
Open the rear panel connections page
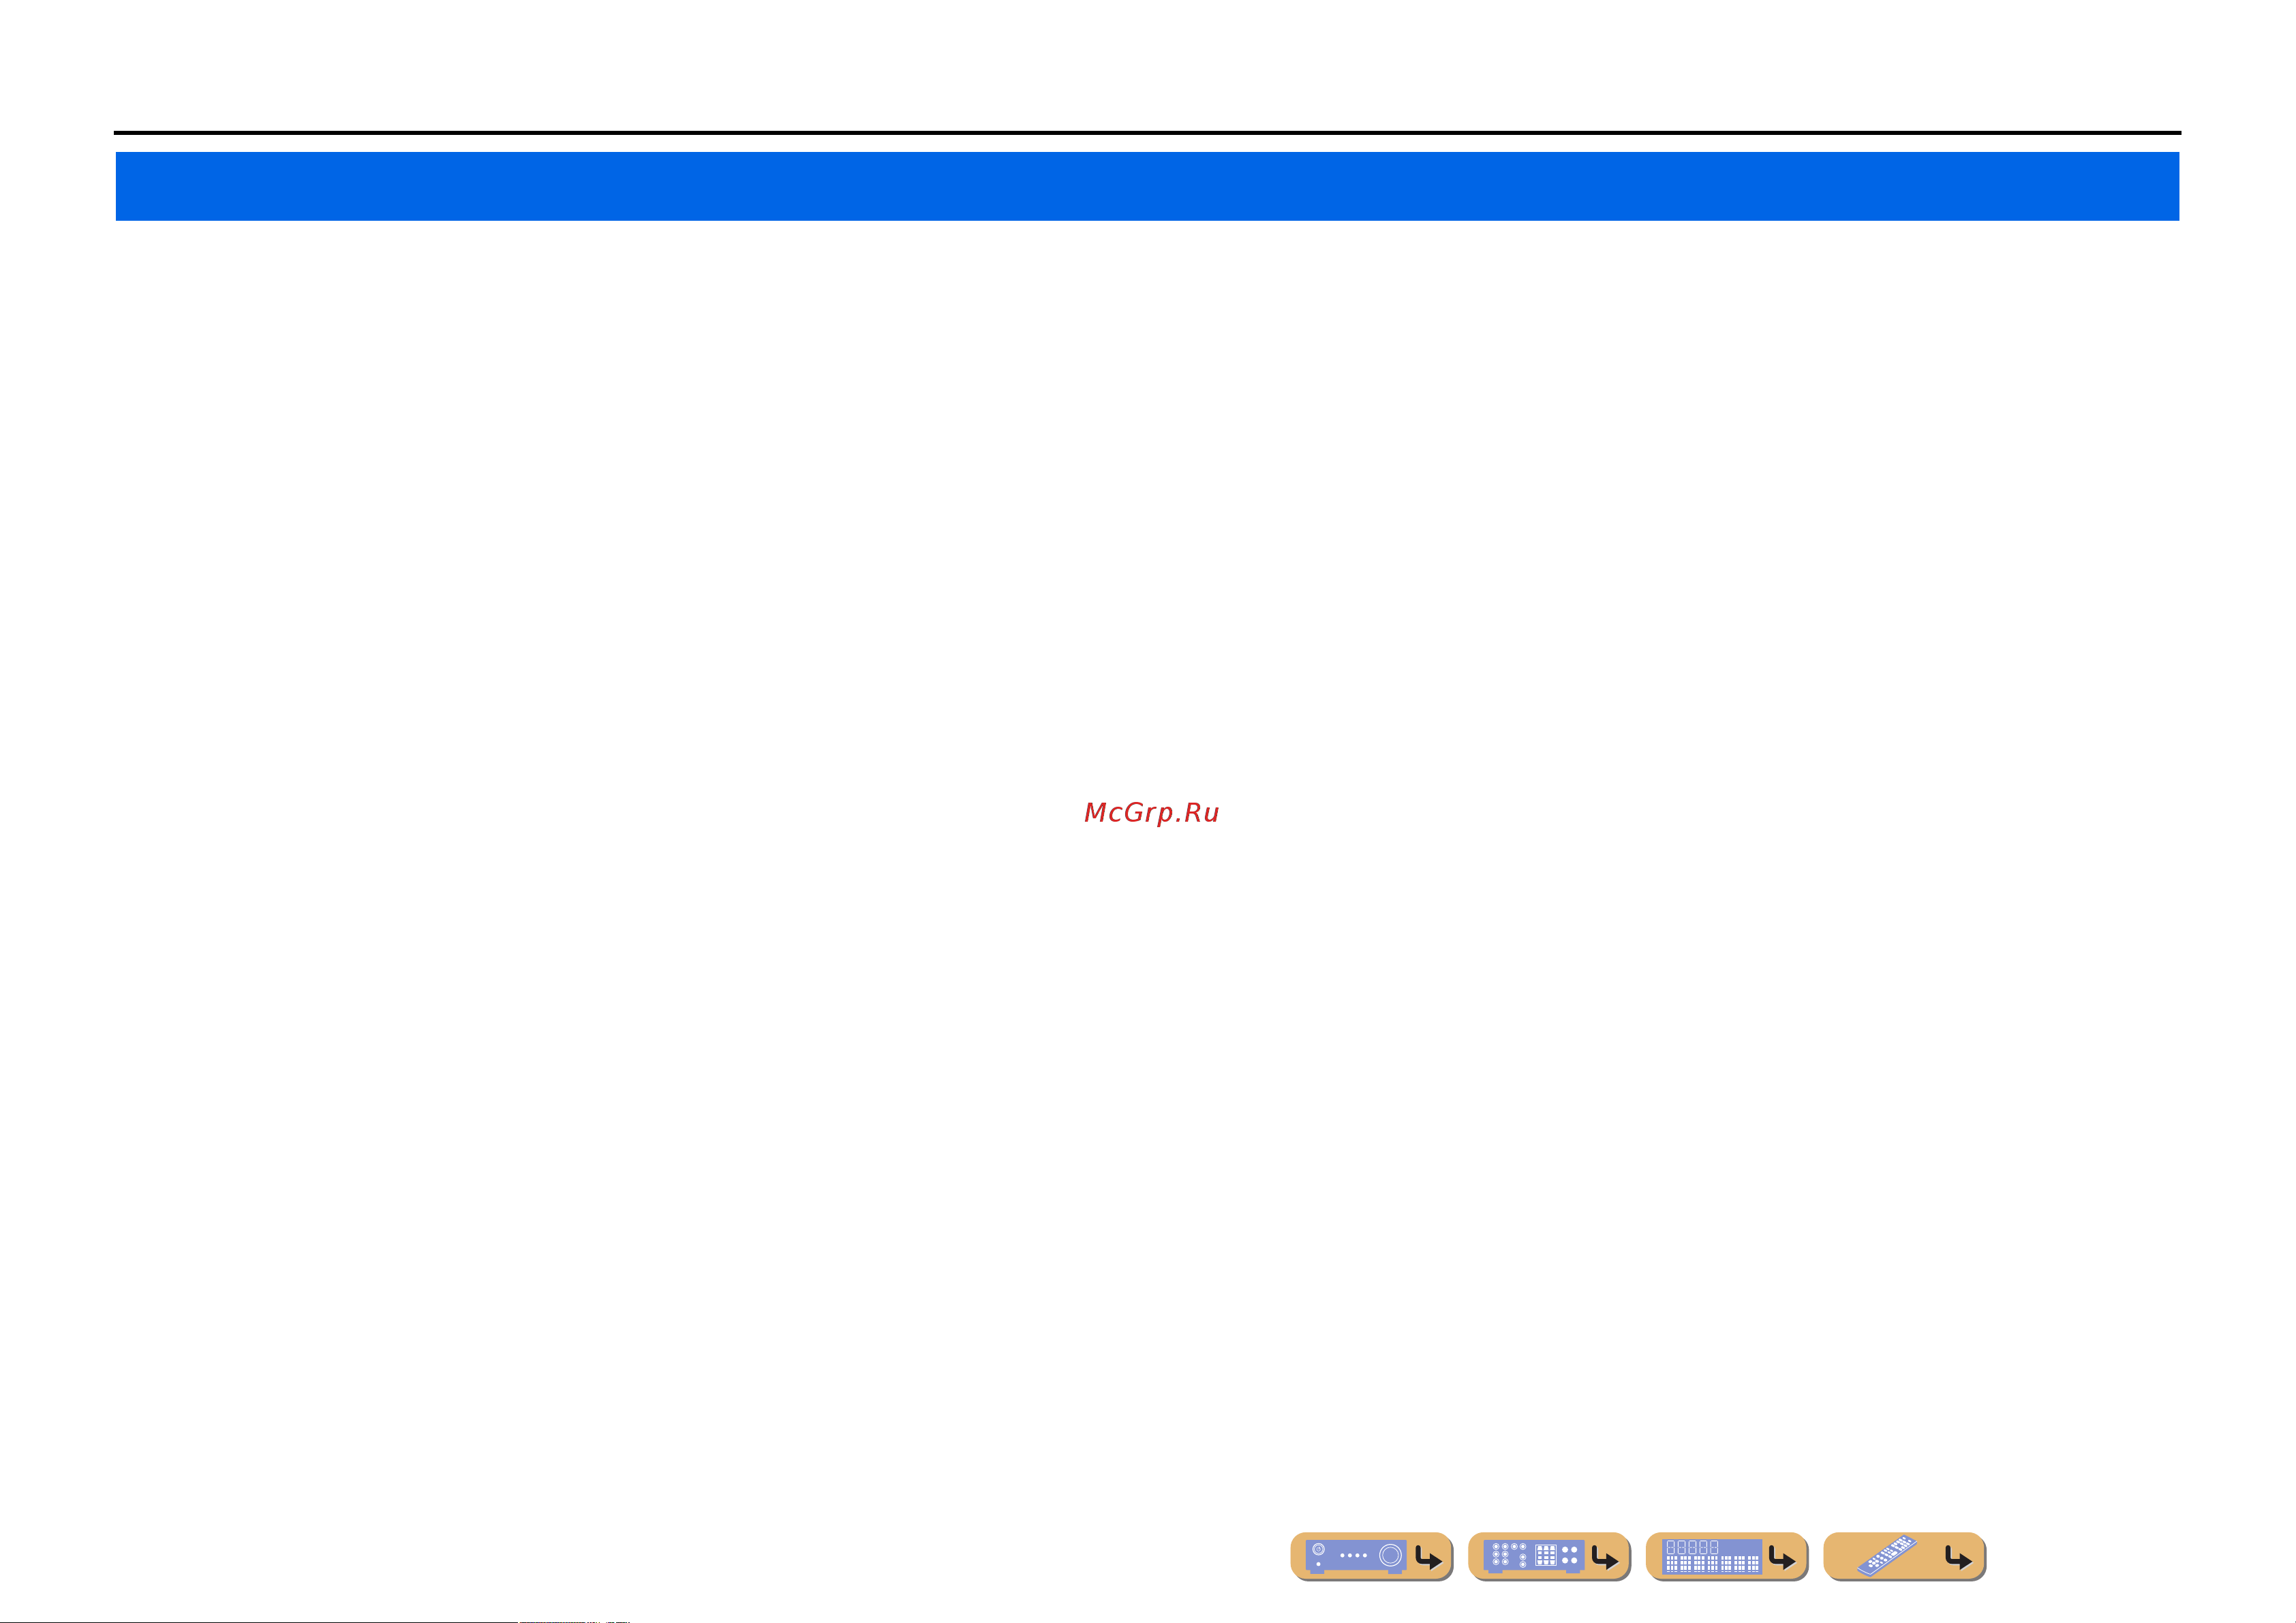(1549, 1556)
